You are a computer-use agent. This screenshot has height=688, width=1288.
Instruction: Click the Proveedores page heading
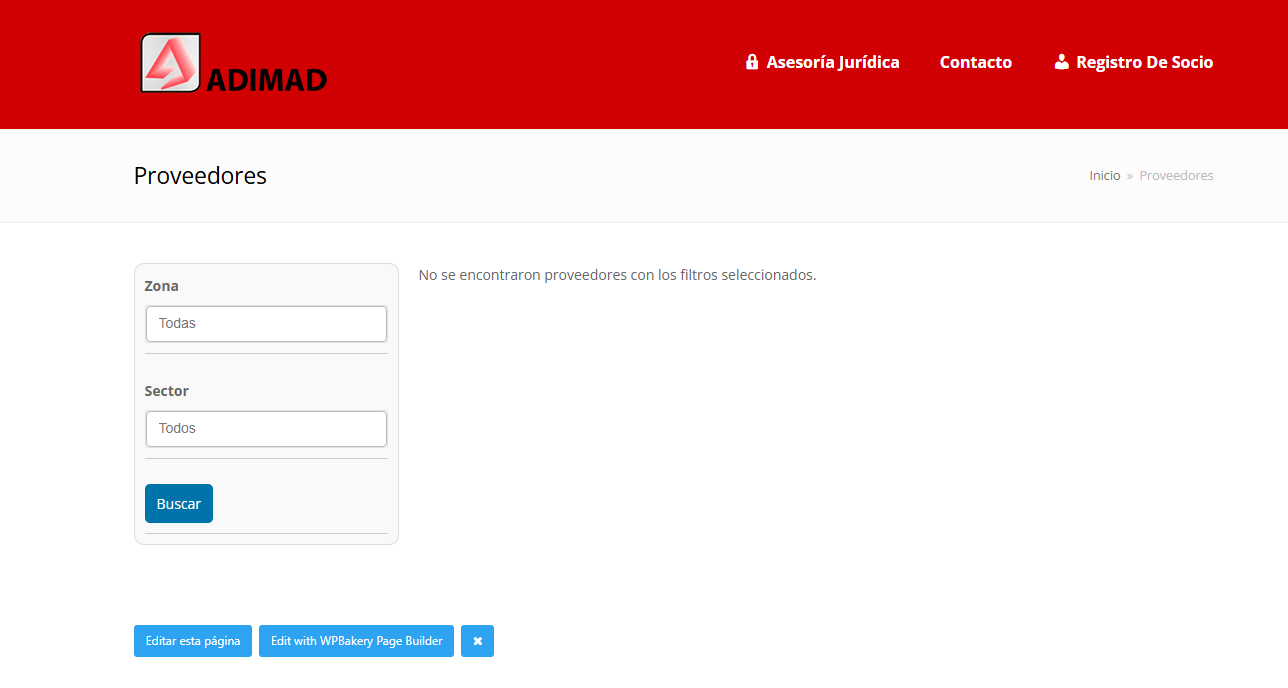click(200, 176)
